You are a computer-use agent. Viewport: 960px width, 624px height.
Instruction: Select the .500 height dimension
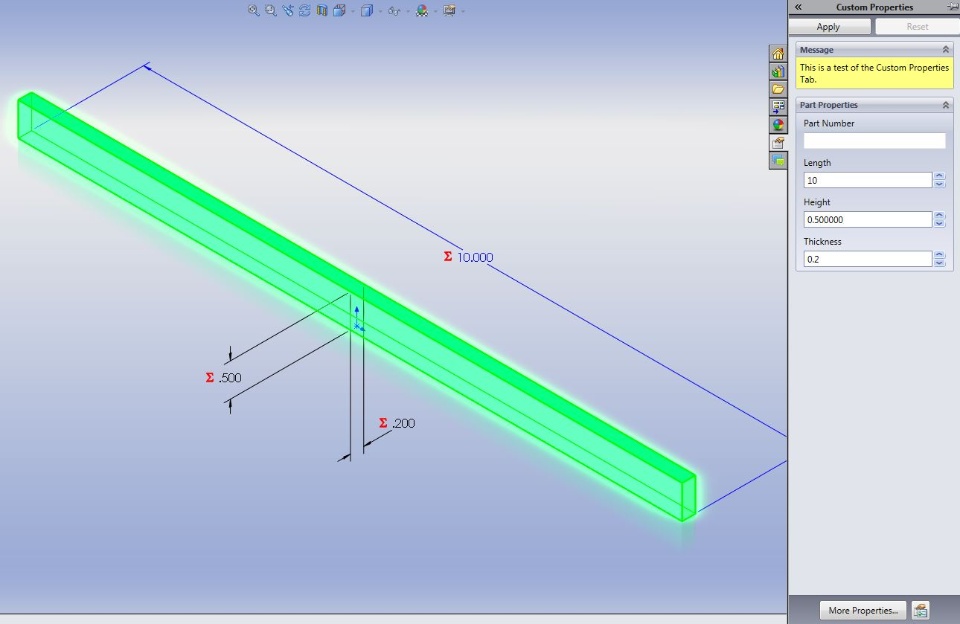[230, 378]
